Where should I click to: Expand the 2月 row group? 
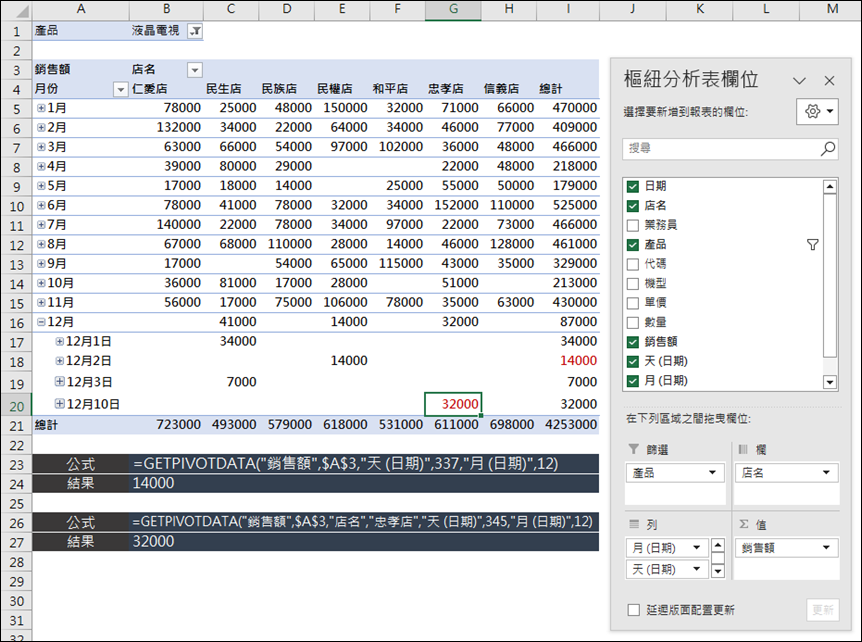(x=41, y=128)
